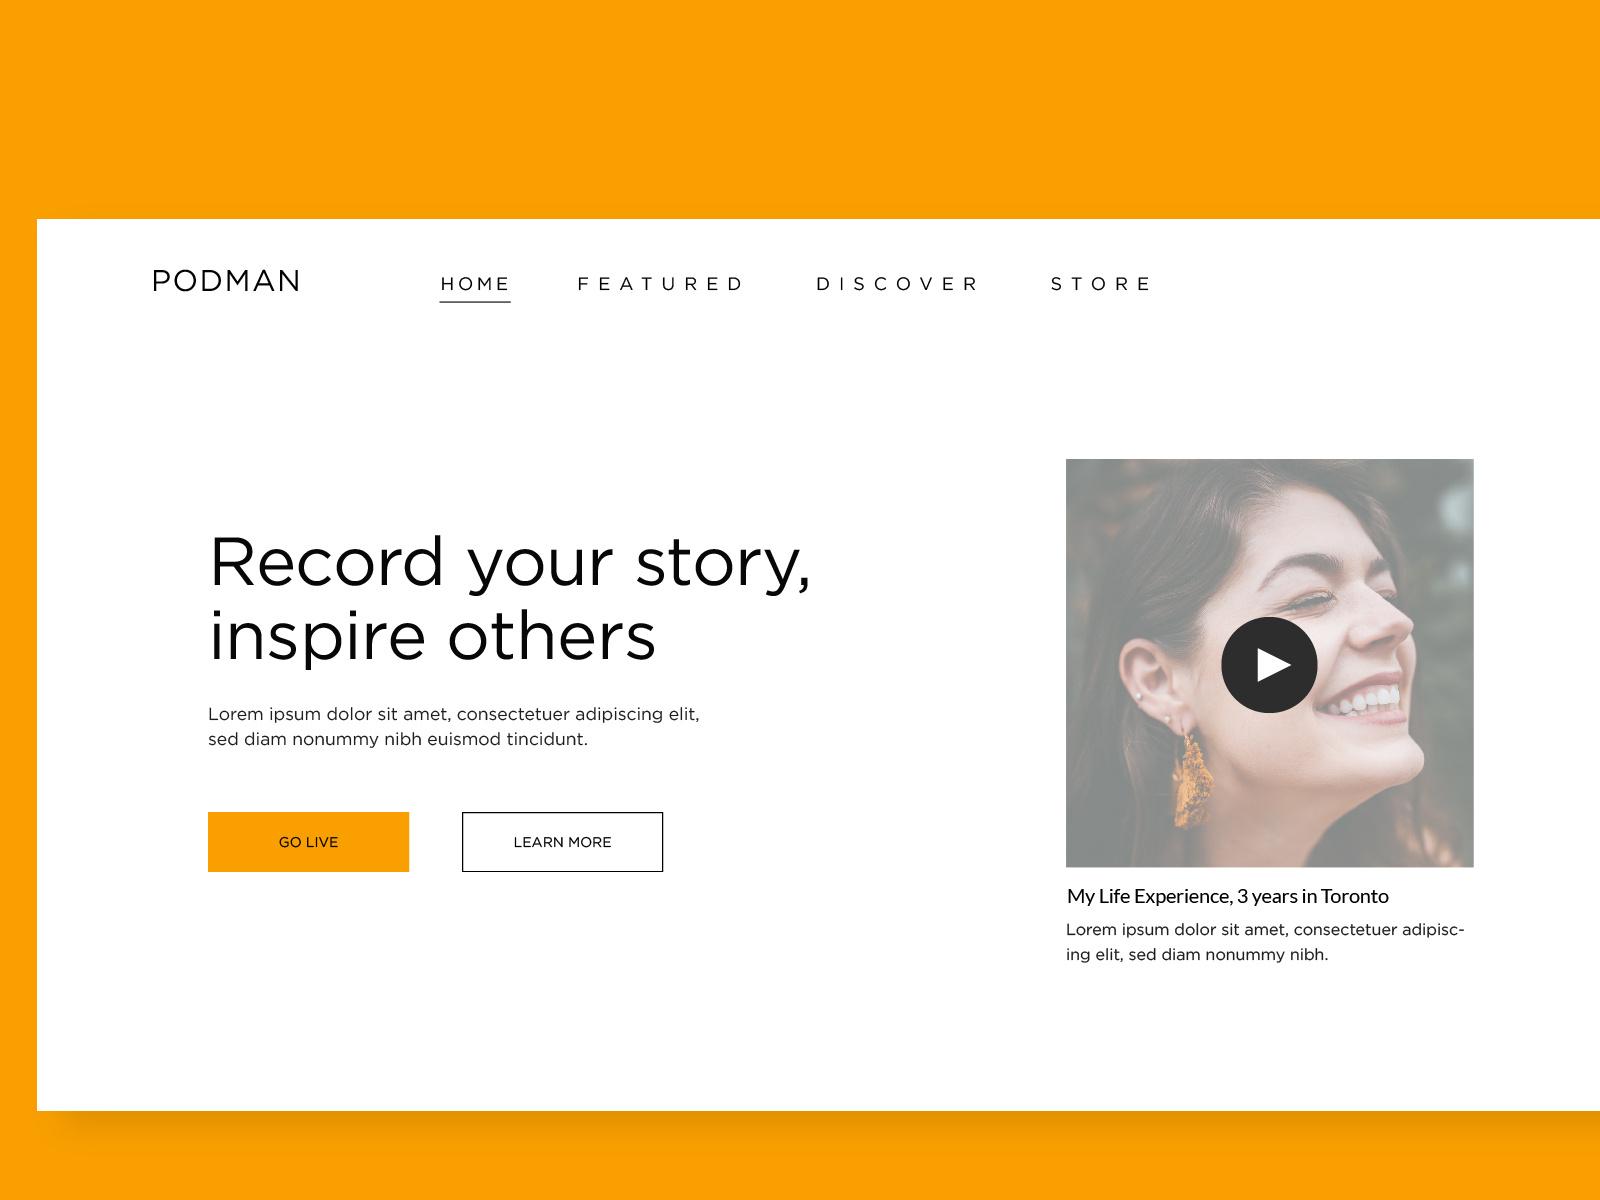This screenshot has width=1600, height=1200.
Task: Click the orange banner above the page
Action: (x=800, y=108)
